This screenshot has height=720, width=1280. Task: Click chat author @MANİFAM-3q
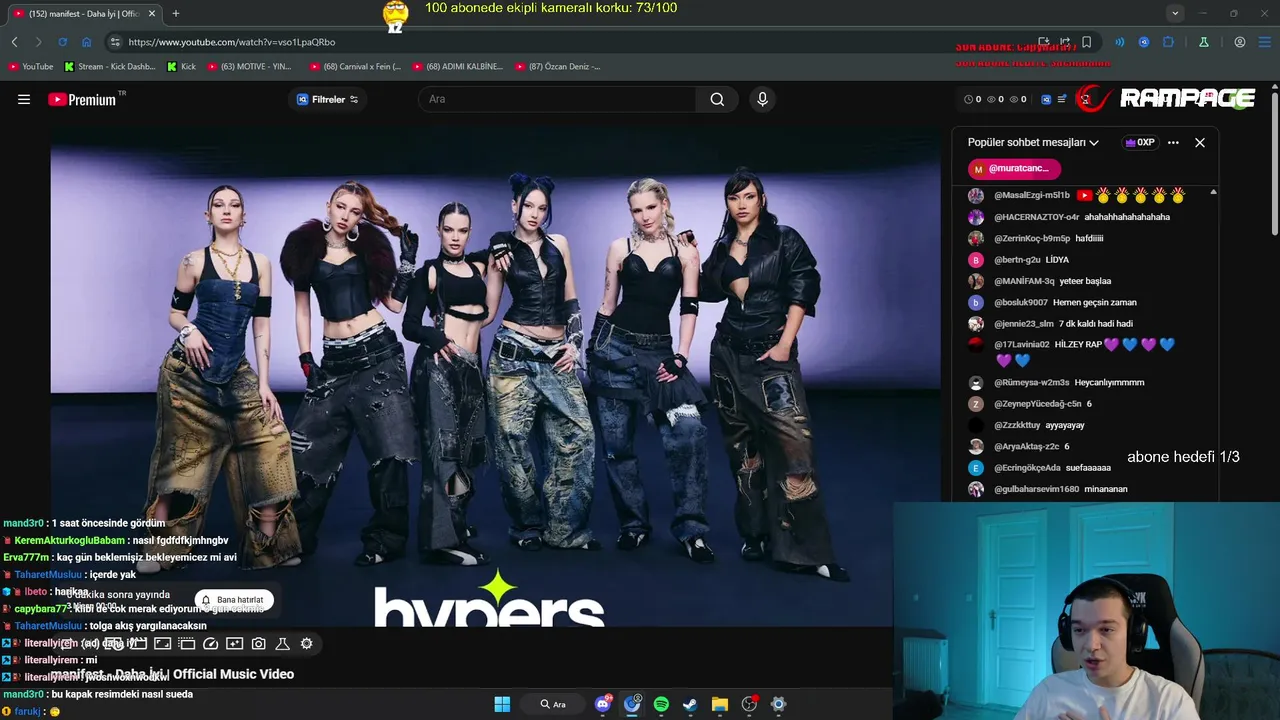(x=1024, y=281)
